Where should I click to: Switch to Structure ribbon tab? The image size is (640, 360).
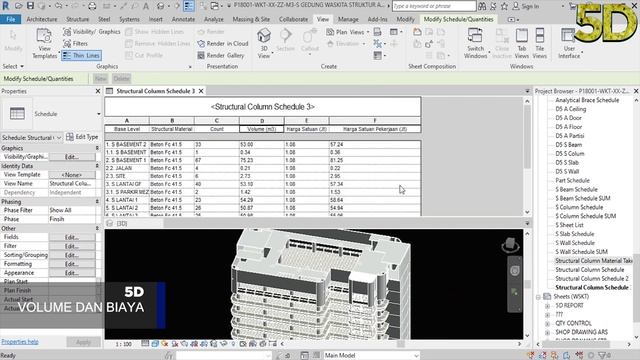78,19
